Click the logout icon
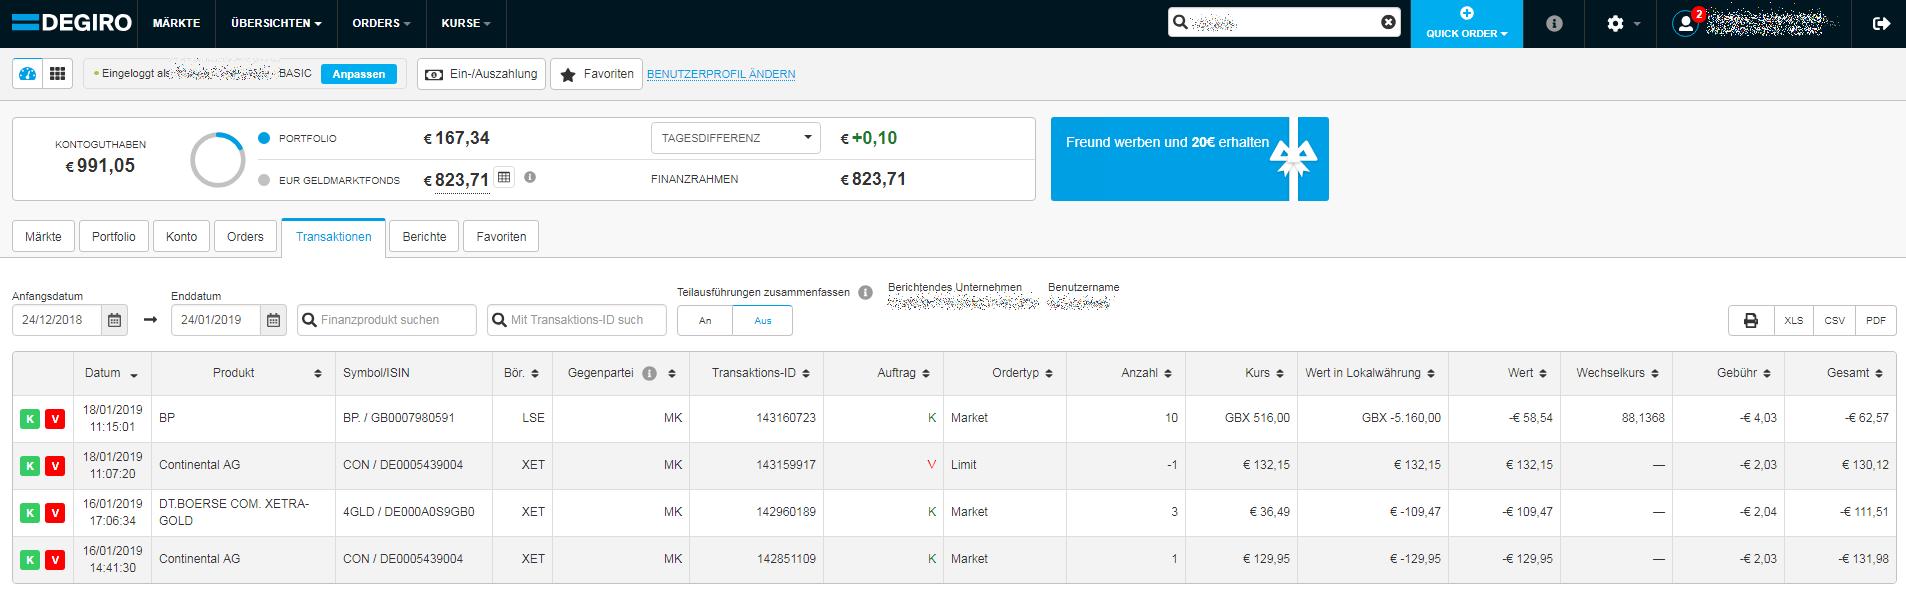This screenshot has height=603, width=1906. pyautogui.click(x=1881, y=23)
